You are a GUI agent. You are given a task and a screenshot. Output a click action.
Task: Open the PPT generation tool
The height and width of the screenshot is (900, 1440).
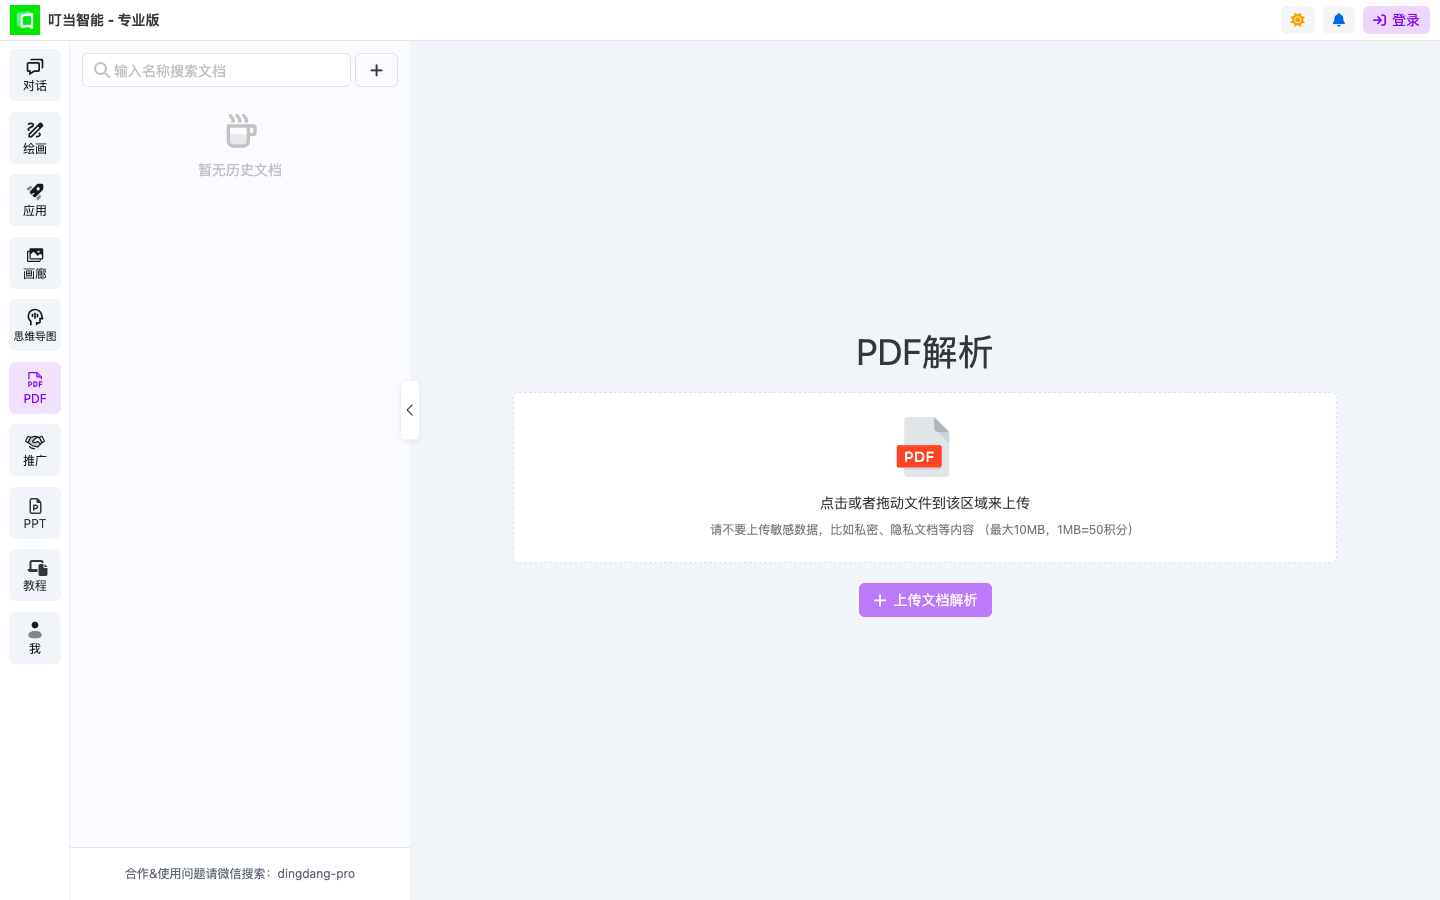pyautogui.click(x=34, y=512)
